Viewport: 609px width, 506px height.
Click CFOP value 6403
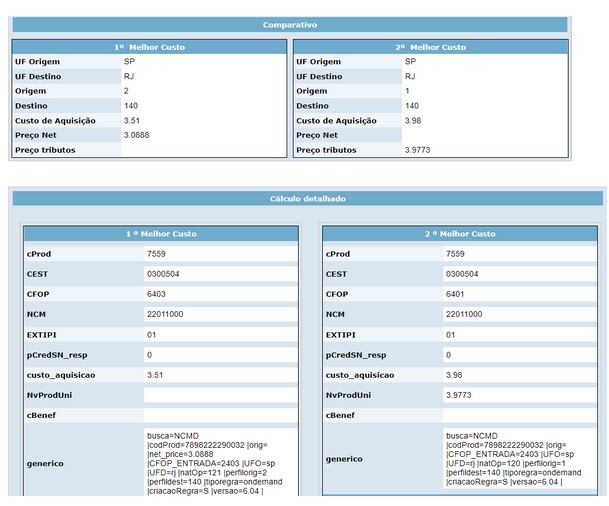156,294
